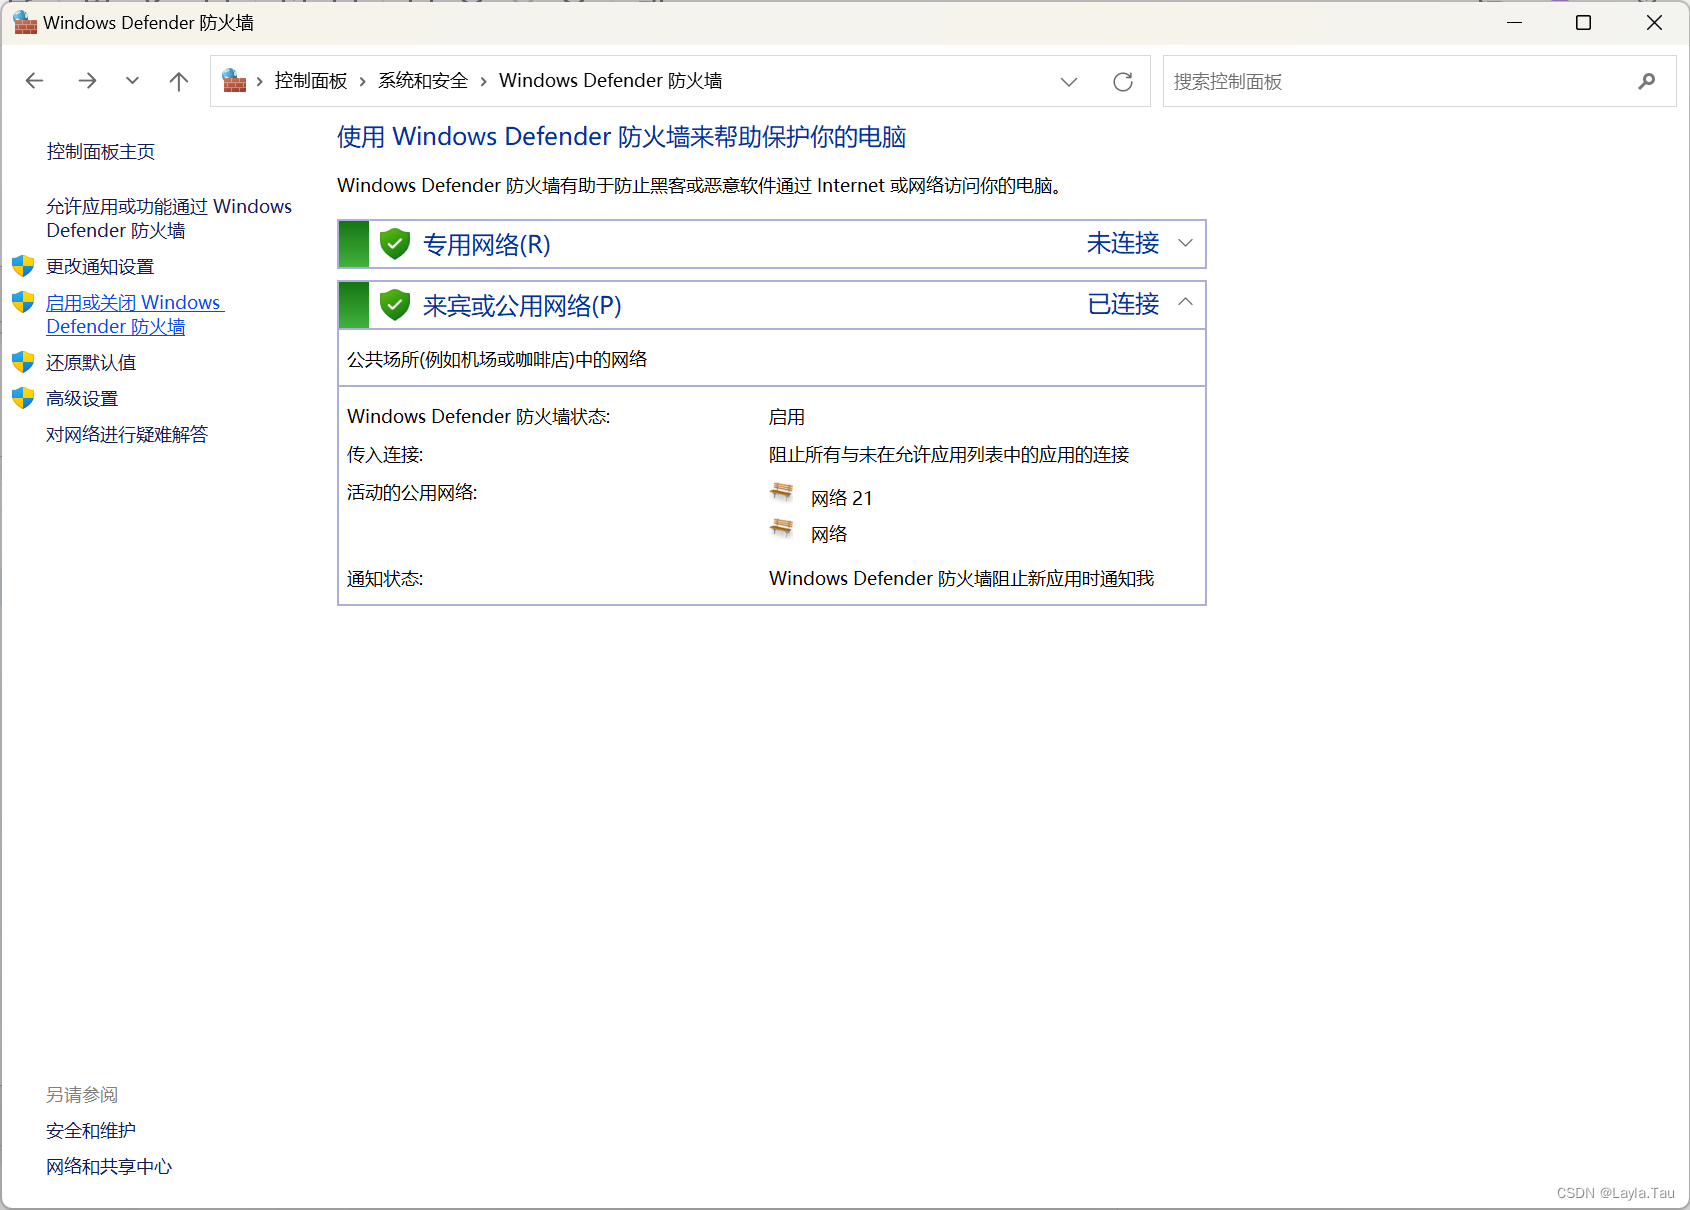Image resolution: width=1690 pixels, height=1210 pixels.
Task: Maximize the Windows Defender 防火墙 window
Action: tap(1583, 22)
